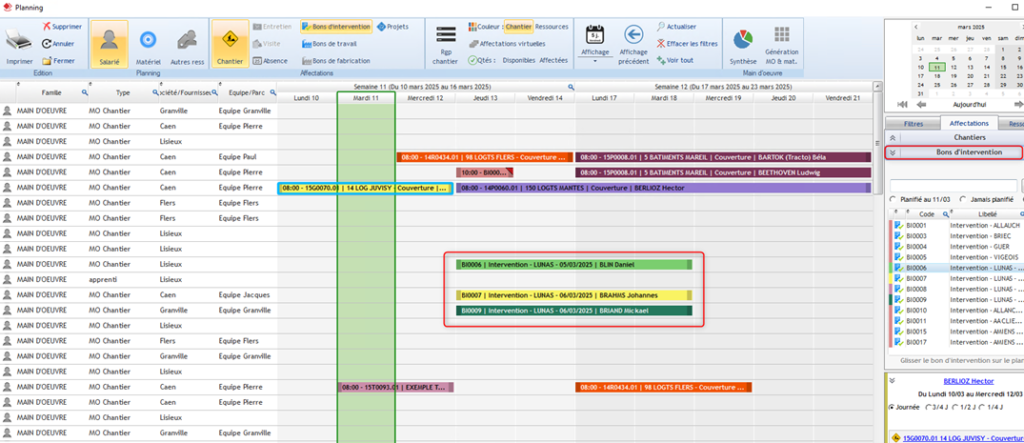Click Annuler undo button
Screen dimensions: 1024x443
pos(58,44)
